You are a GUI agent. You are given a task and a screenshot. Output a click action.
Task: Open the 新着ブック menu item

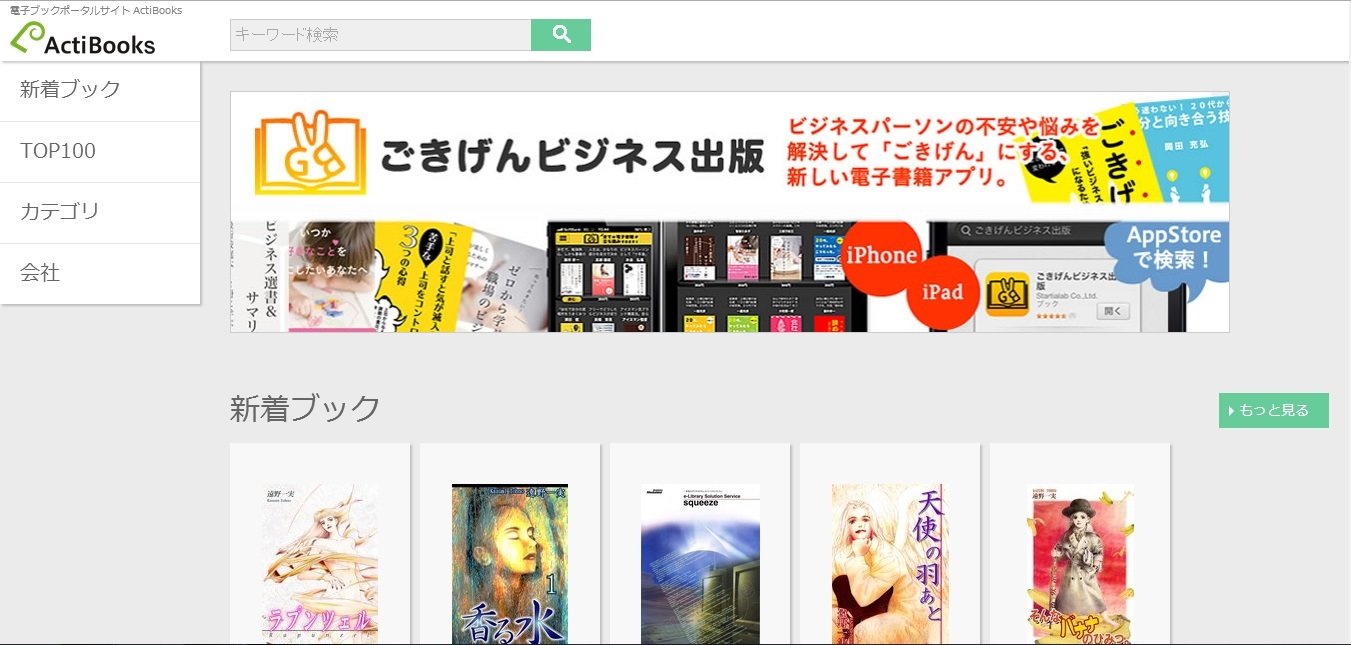[x=100, y=90]
